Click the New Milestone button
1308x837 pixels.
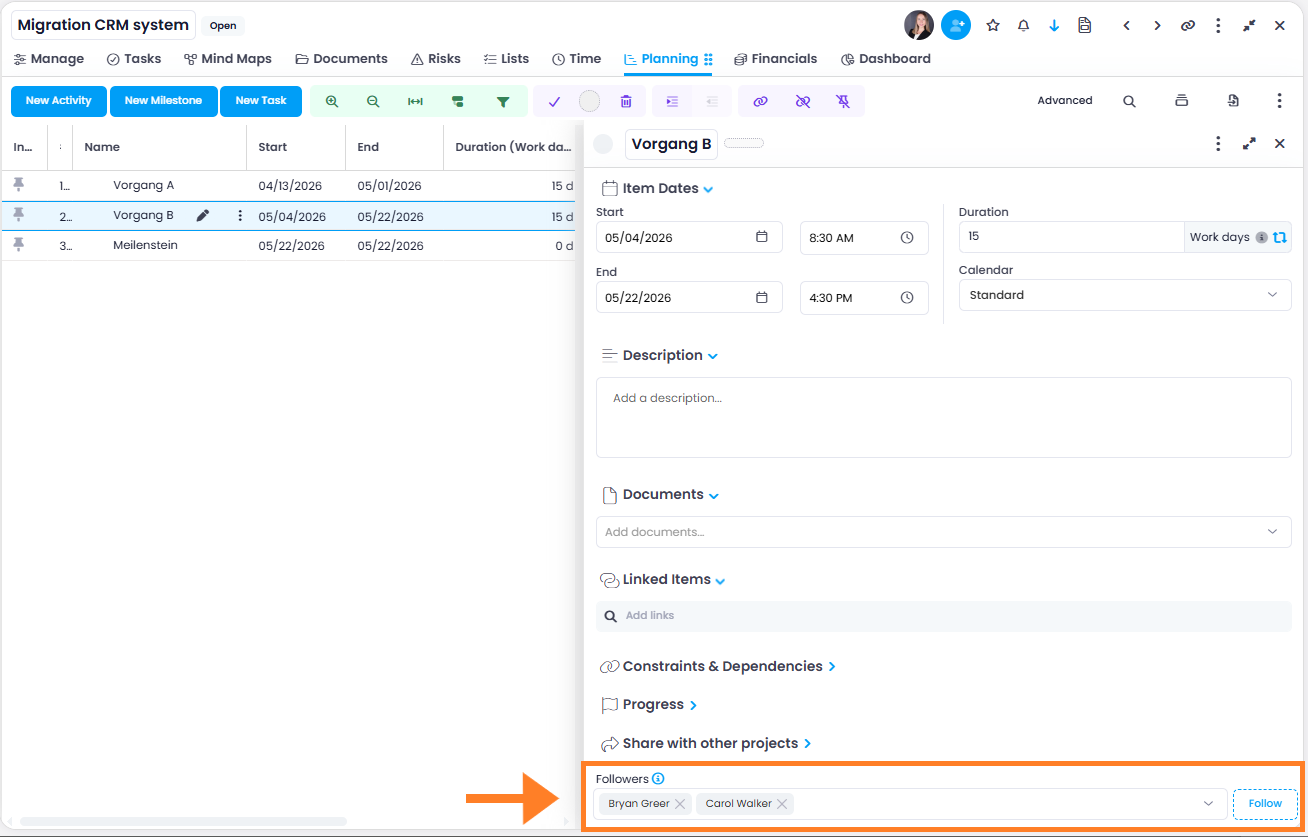point(163,101)
